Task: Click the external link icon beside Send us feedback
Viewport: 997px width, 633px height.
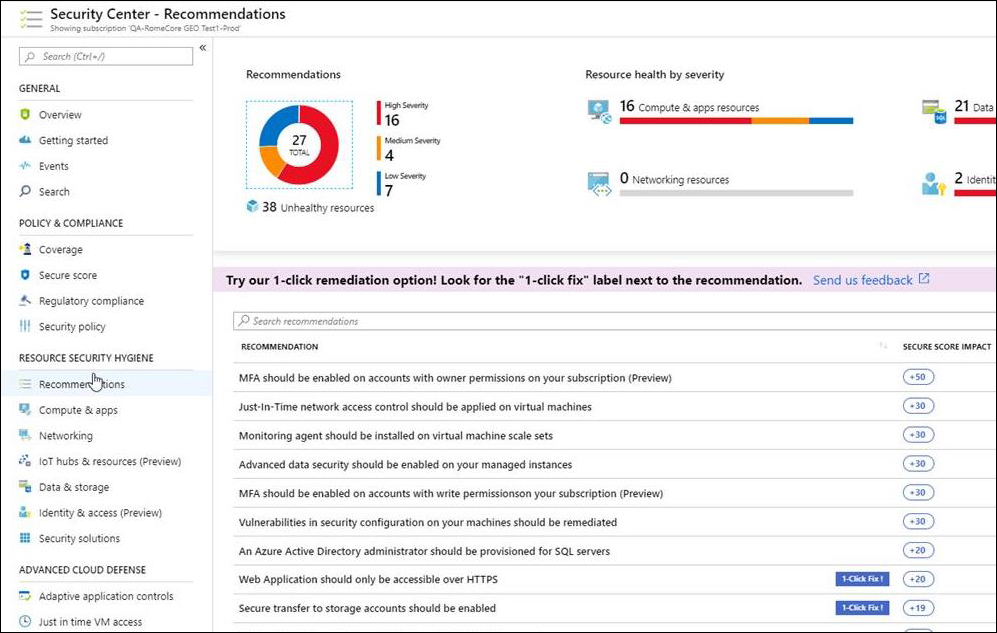Action: [x=924, y=279]
